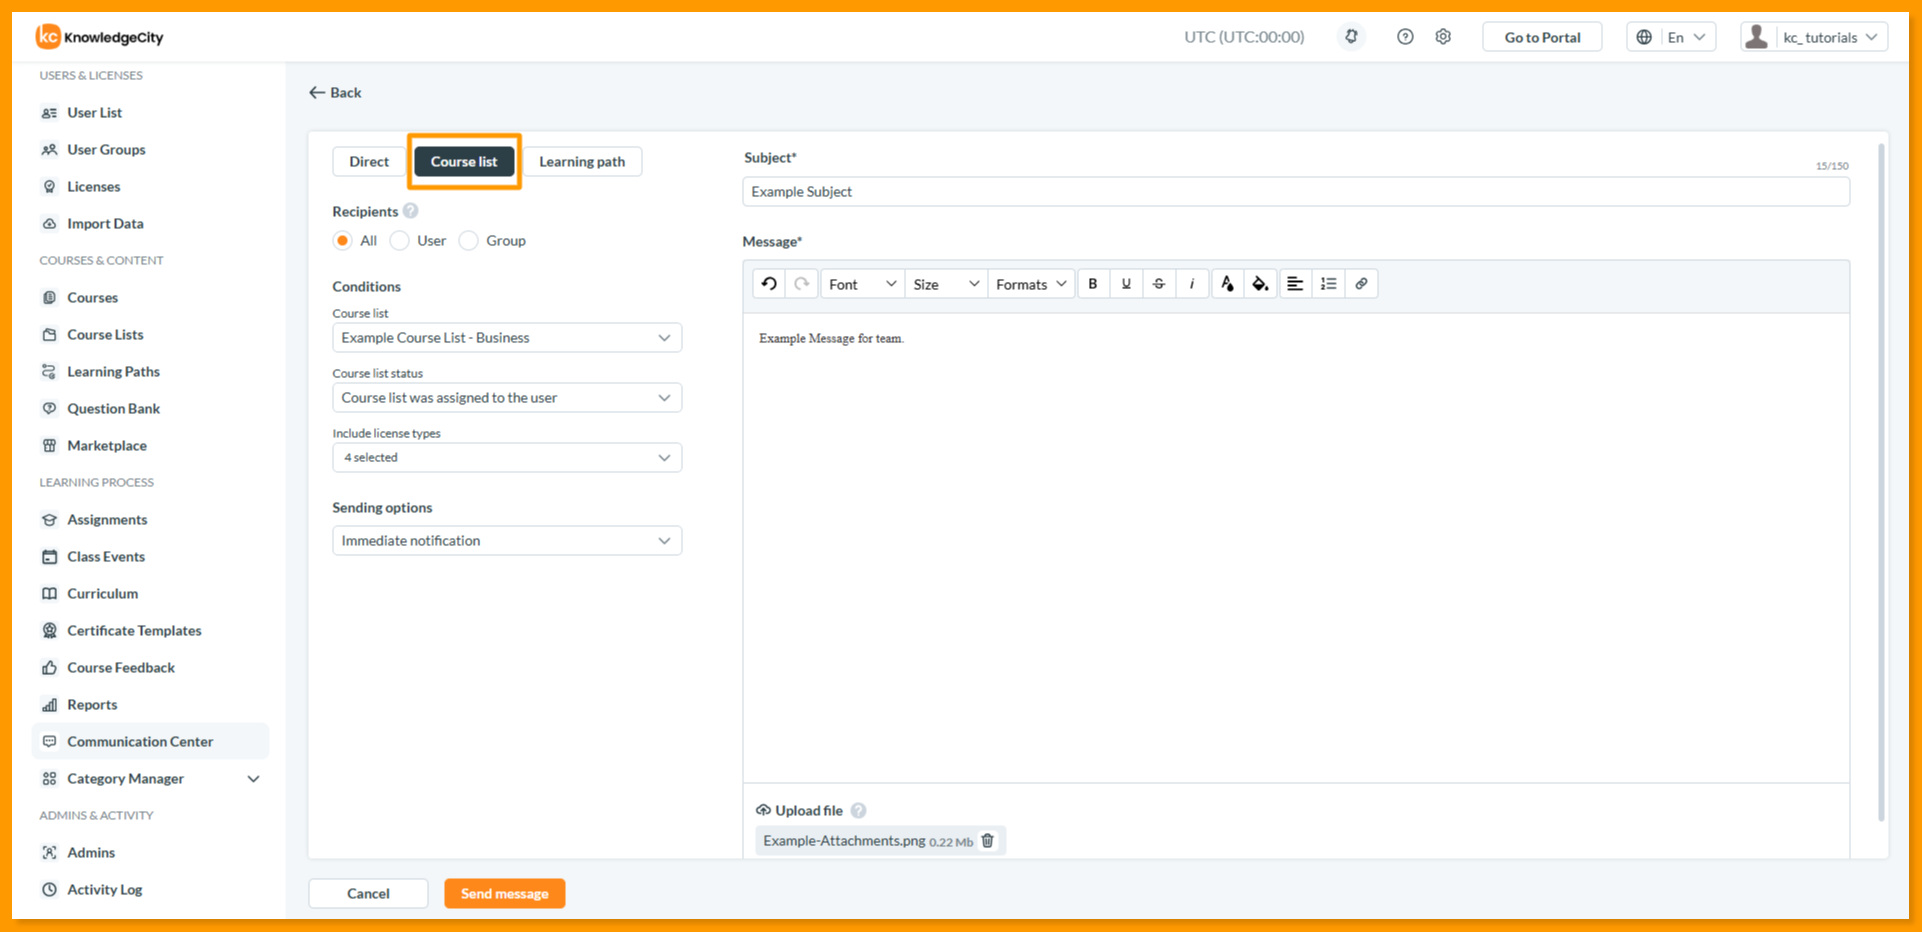The height and width of the screenshot is (932, 1922).
Task: Toggle bold formatting in the editor
Action: [x=1093, y=284]
